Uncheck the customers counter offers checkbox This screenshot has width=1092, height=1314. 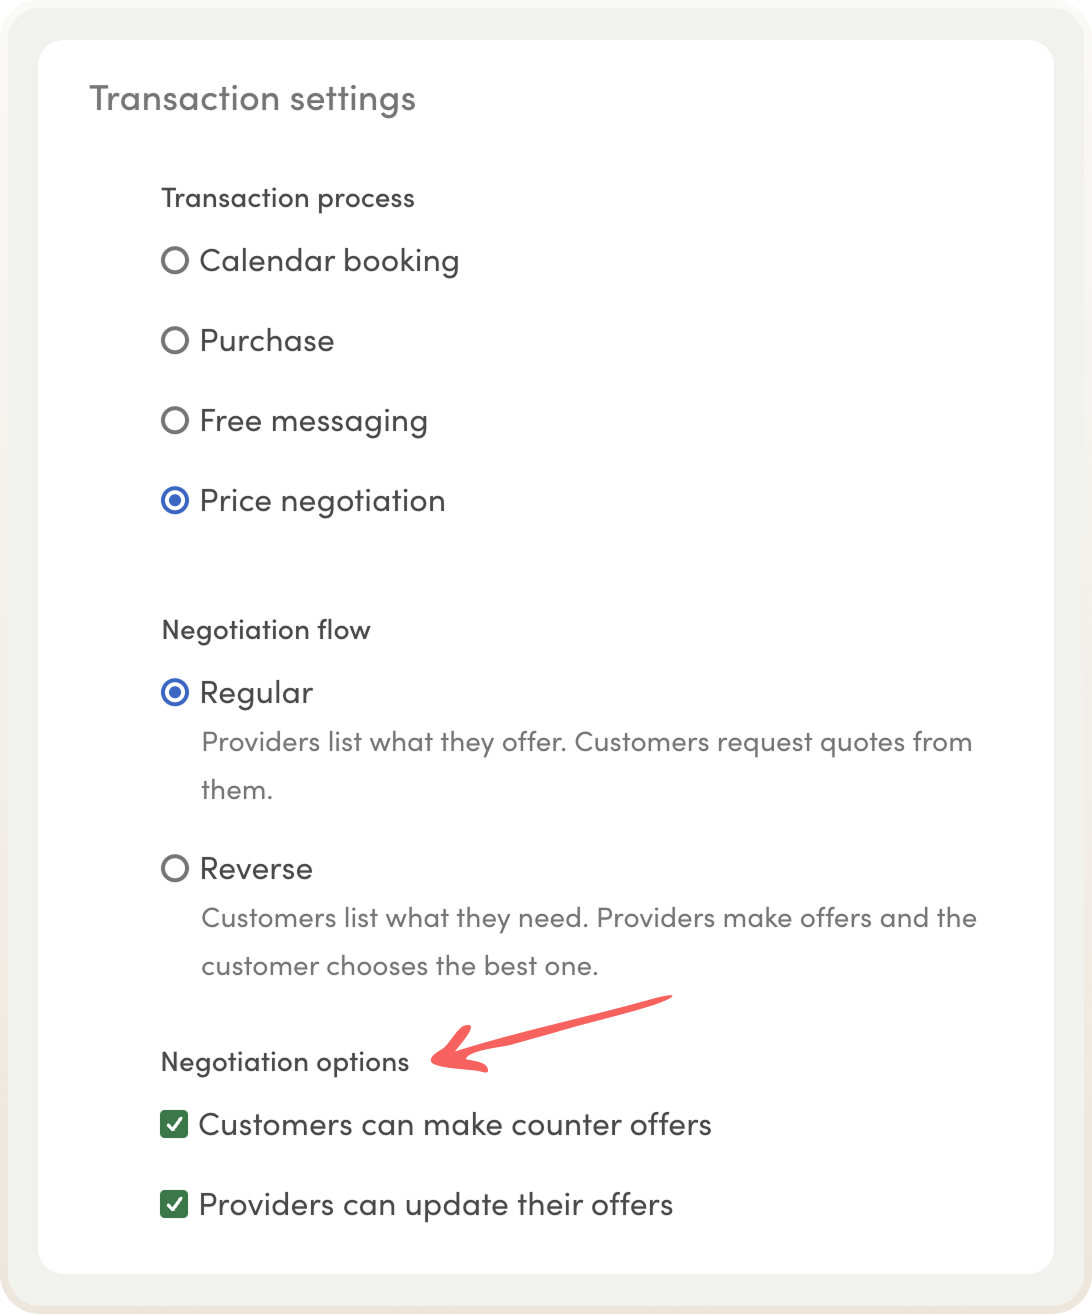[174, 1125]
